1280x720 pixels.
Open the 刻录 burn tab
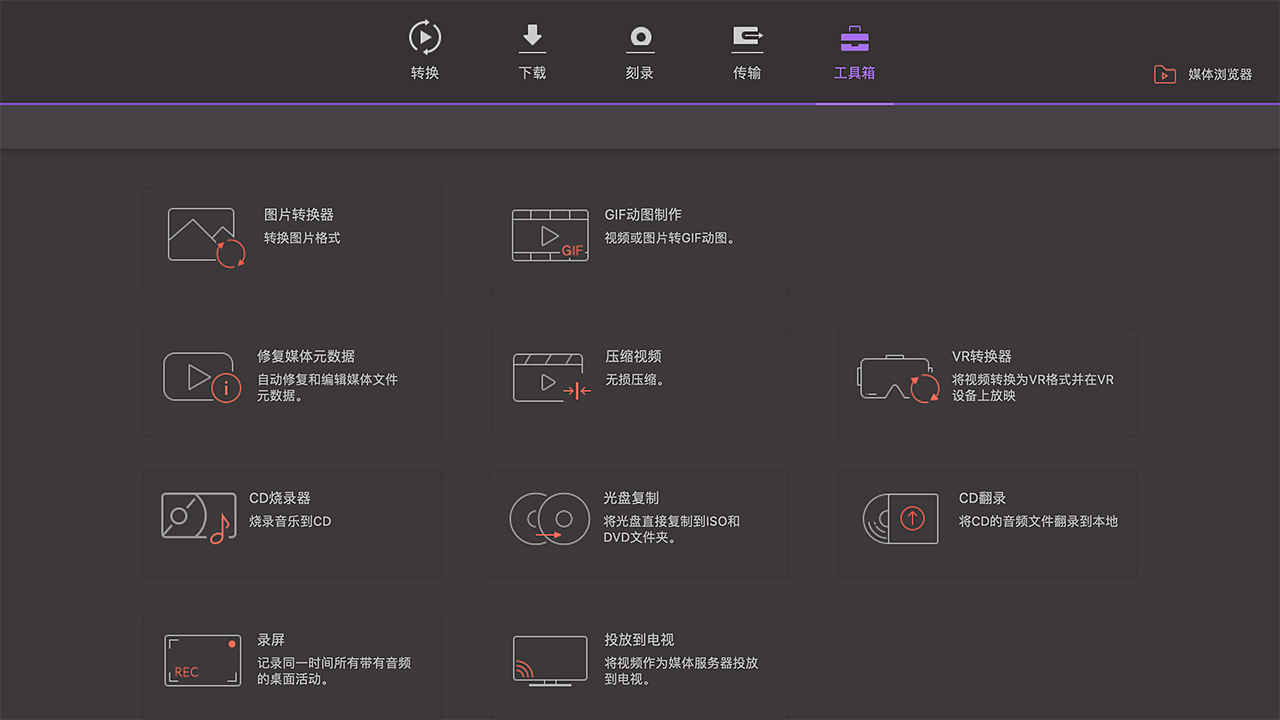click(x=640, y=52)
